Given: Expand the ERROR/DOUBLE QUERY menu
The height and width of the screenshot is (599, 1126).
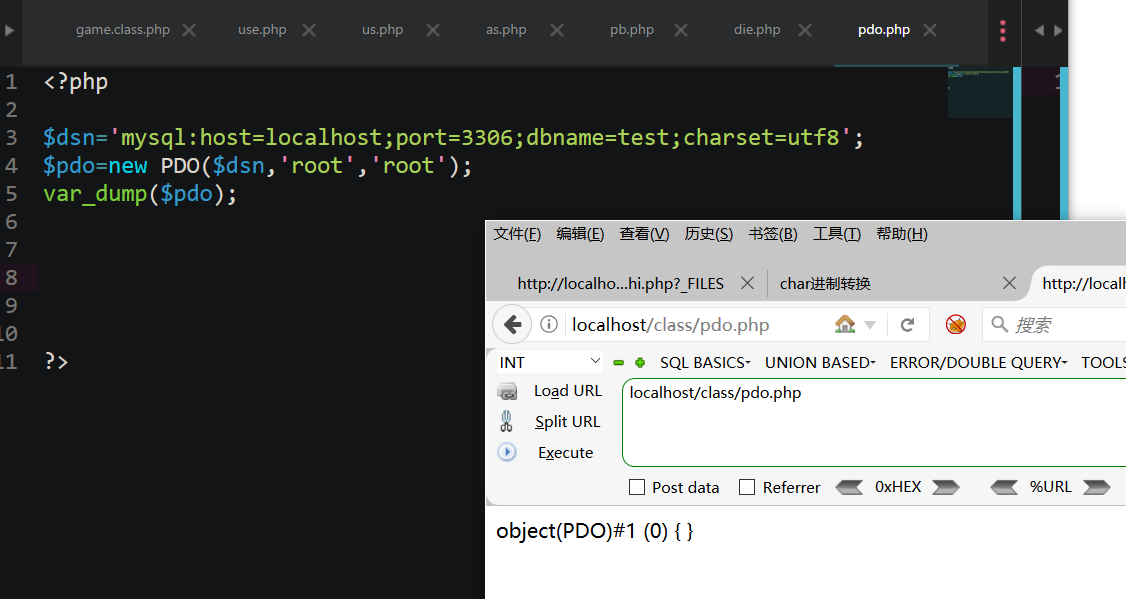Looking at the screenshot, I should click(x=979, y=363).
